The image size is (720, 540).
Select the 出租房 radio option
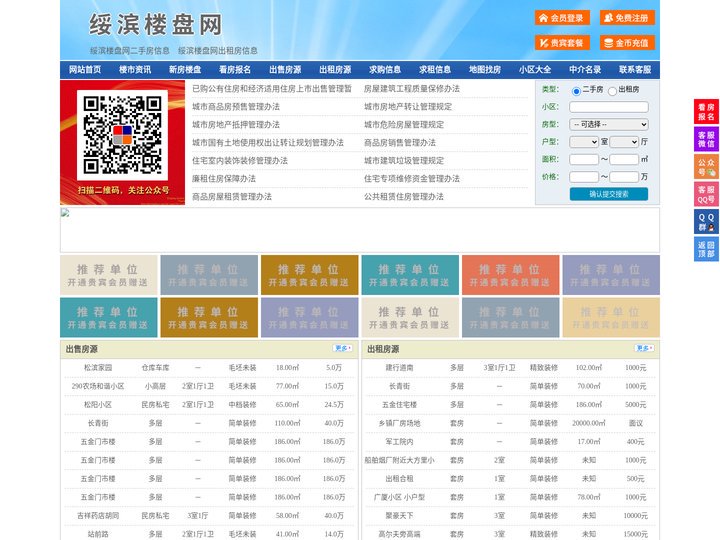pos(612,91)
